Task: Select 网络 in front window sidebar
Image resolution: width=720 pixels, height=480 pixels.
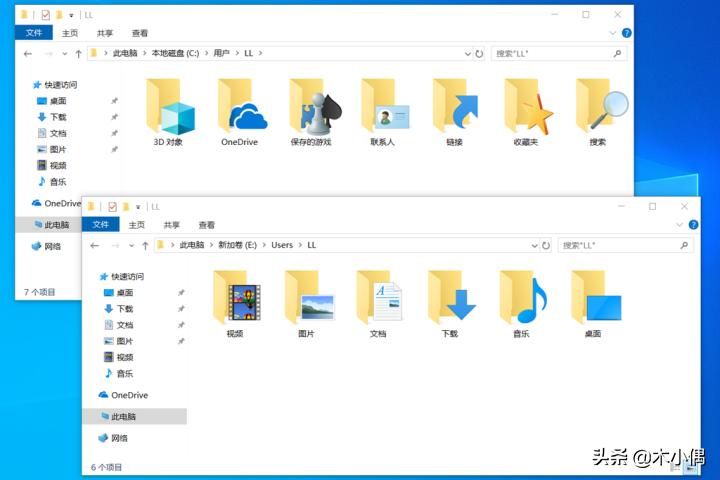Action: click(x=113, y=438)
